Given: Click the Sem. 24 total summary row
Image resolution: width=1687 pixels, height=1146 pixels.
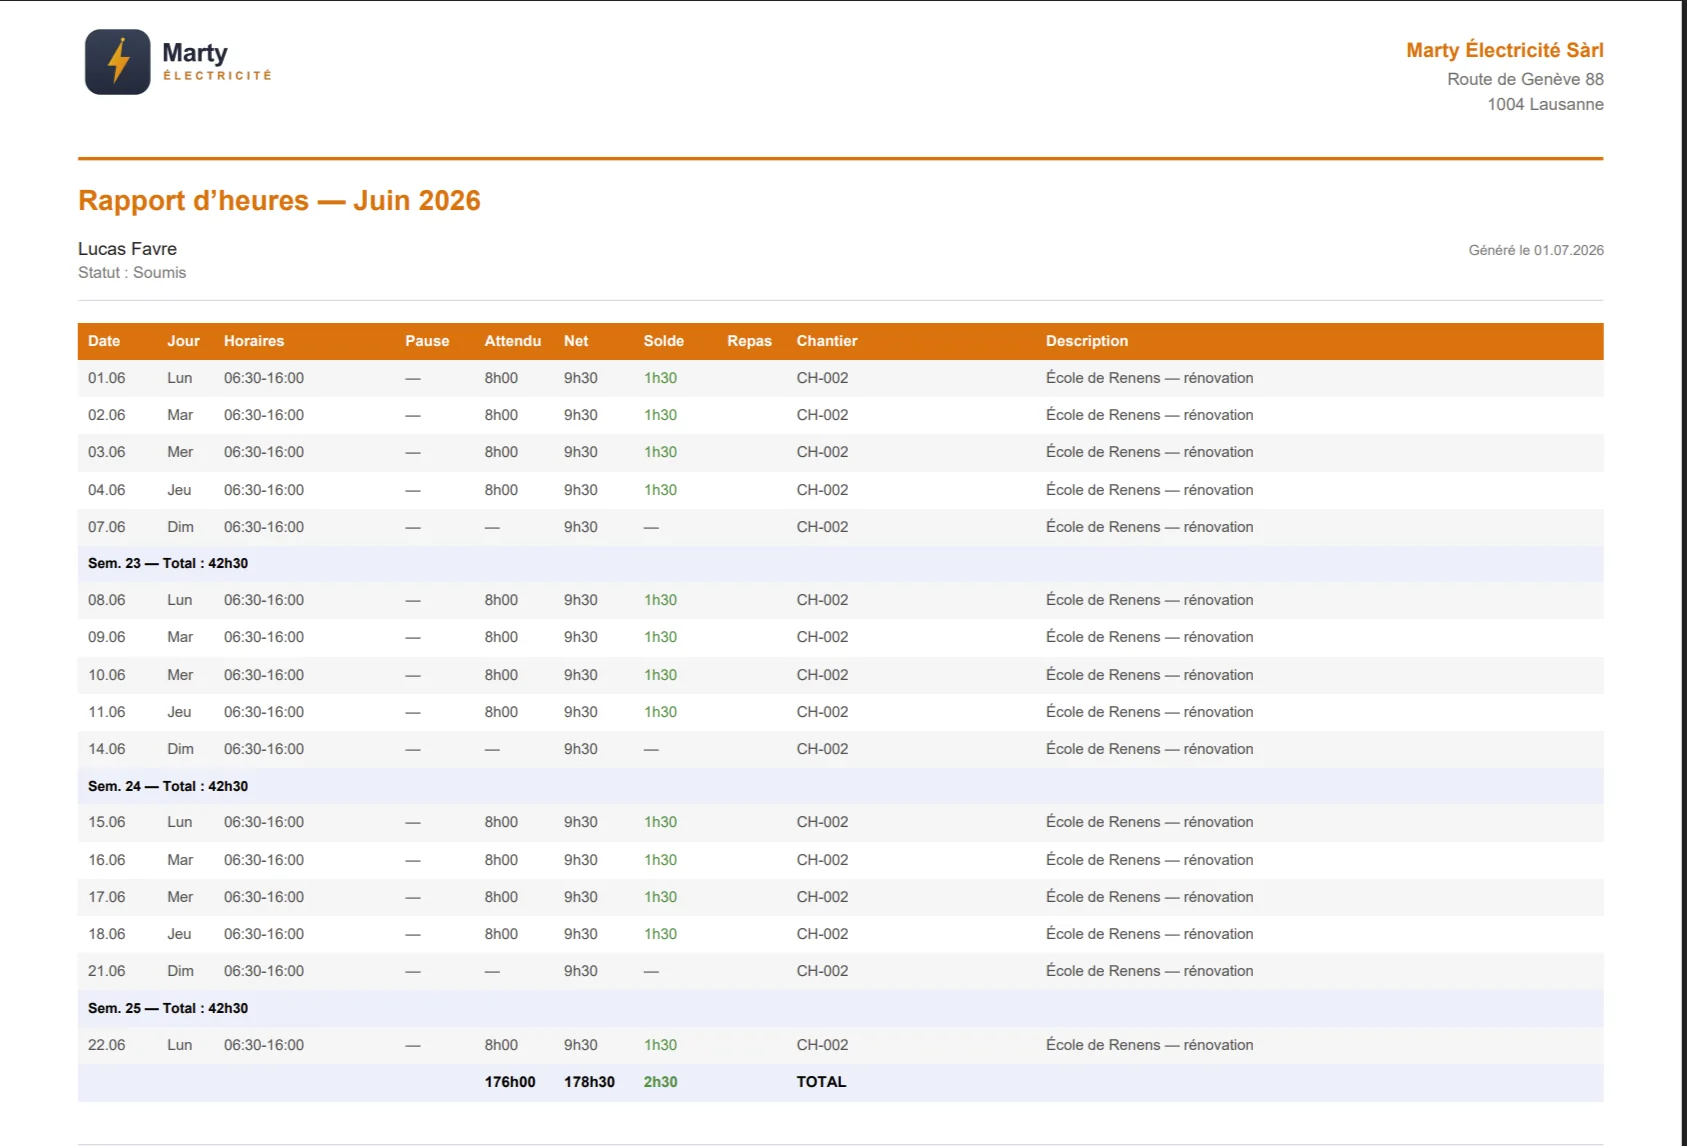Looking at the screenshot, I should pos(840,786).
